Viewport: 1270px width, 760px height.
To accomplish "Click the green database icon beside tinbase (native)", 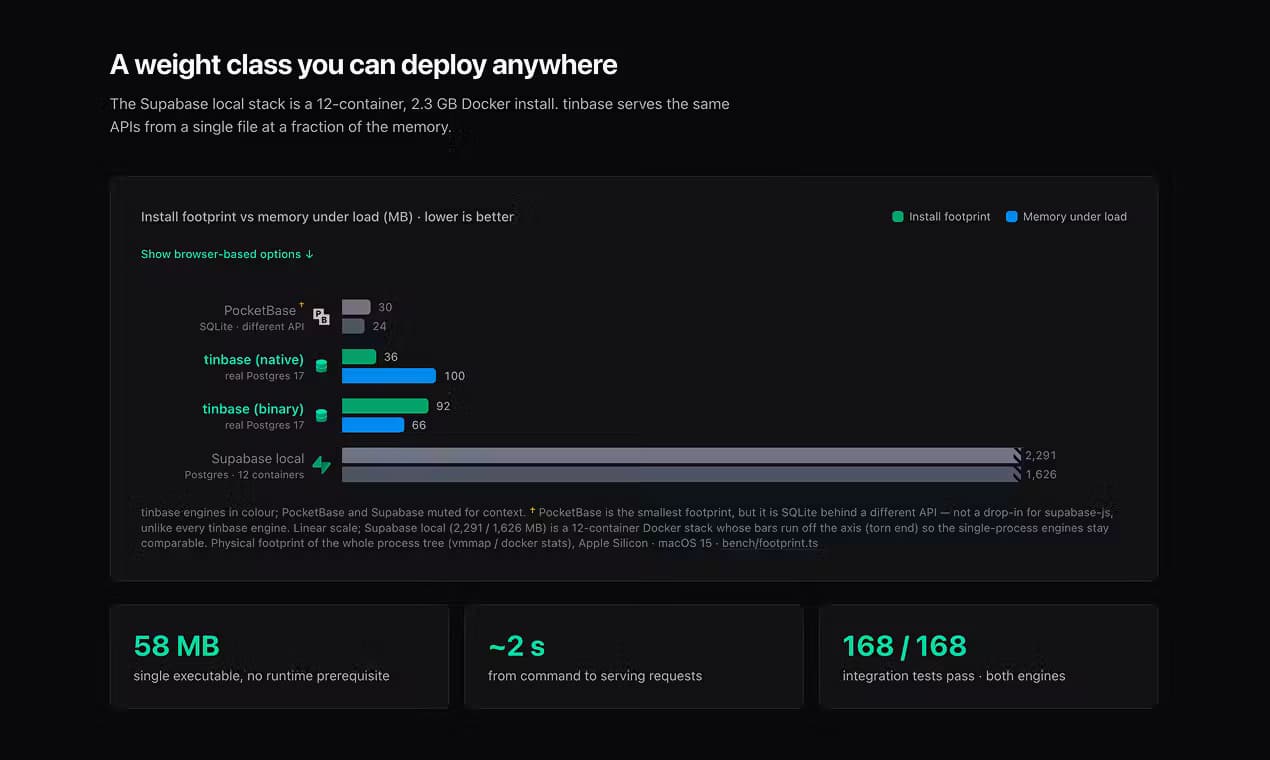I will point(321,366).
